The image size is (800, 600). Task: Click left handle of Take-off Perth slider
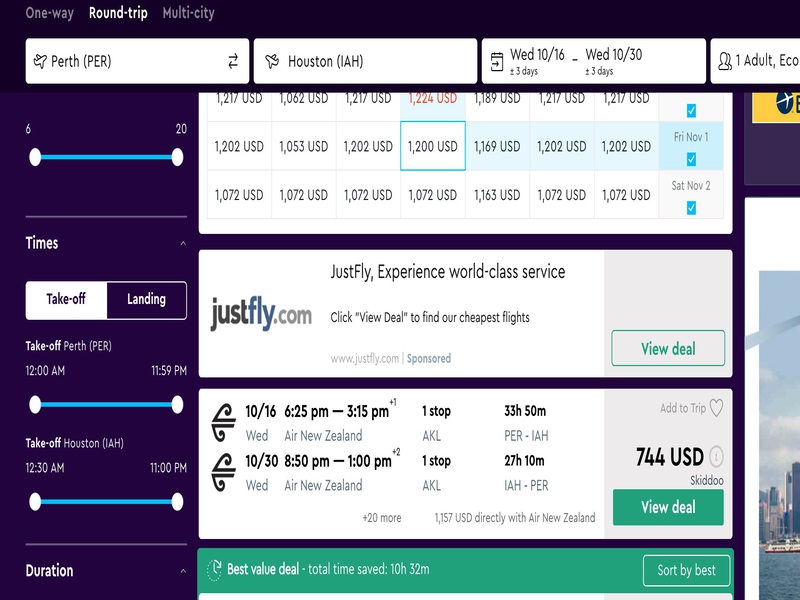(35, 405)
